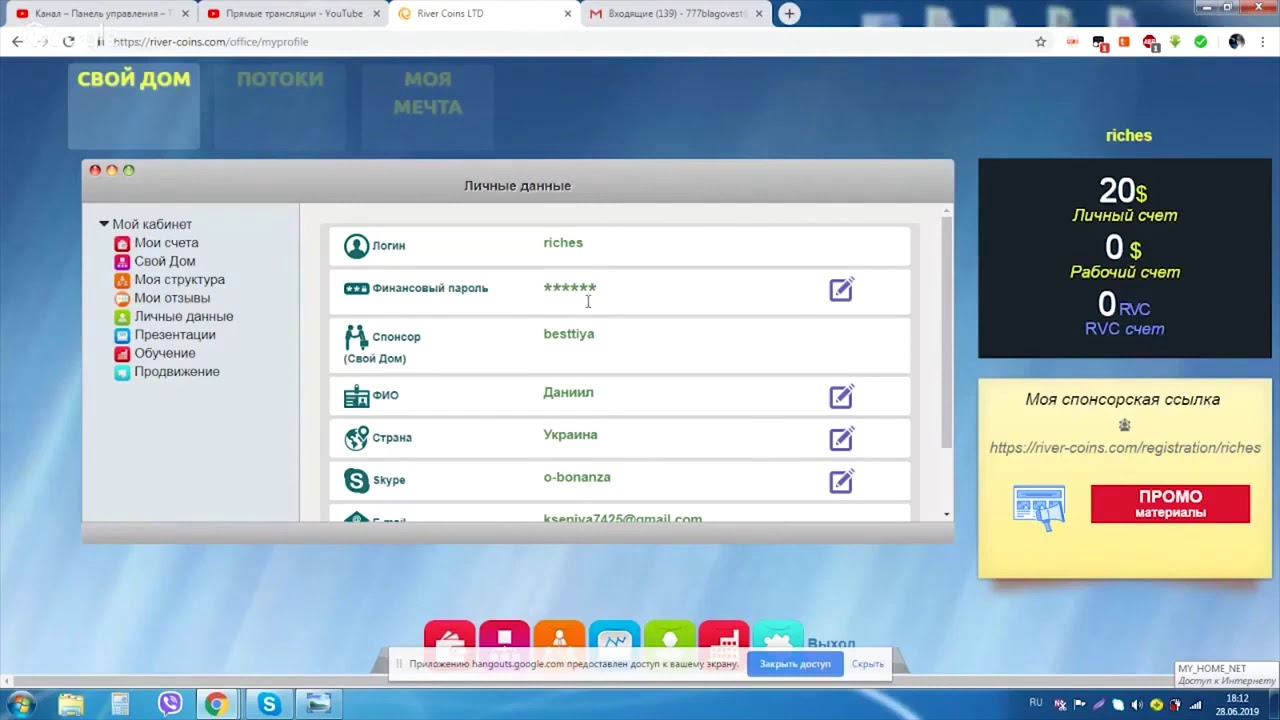Screen dimensions: 1280x720
Task: Open the teal gear icon in the dock
Action: pyautogui.click(x=778, y=637)
